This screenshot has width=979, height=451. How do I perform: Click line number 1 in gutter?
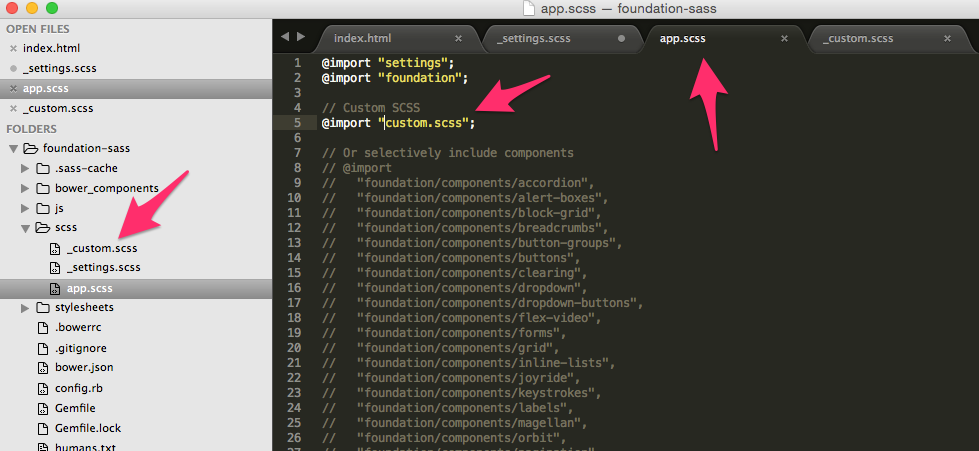(x=297, y=62)
